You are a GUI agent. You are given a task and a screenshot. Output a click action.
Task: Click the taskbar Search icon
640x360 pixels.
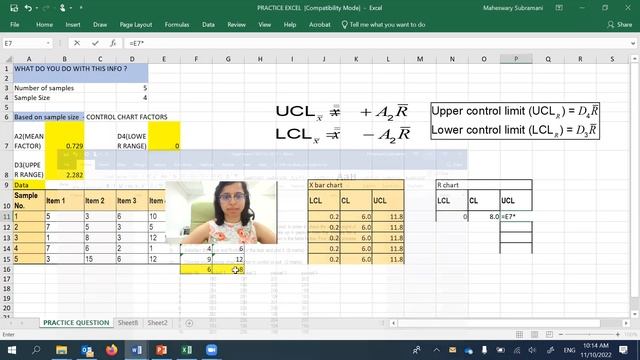coord(36,350)
